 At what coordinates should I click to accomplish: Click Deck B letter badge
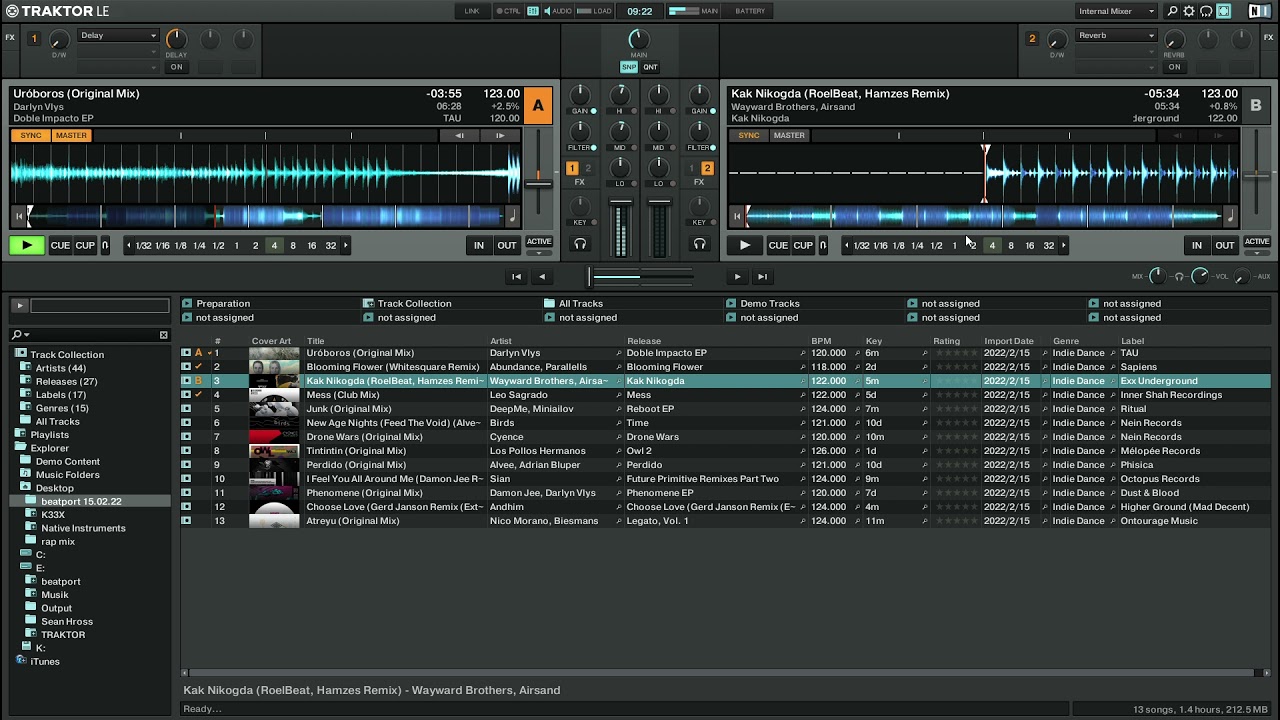coord(1257,106)
